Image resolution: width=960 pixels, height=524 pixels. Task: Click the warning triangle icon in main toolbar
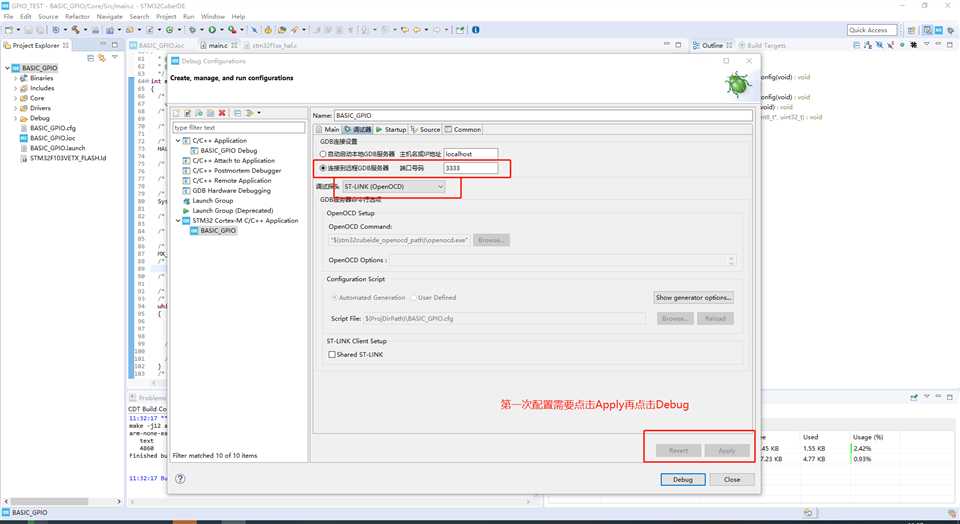tap(268, 29)
